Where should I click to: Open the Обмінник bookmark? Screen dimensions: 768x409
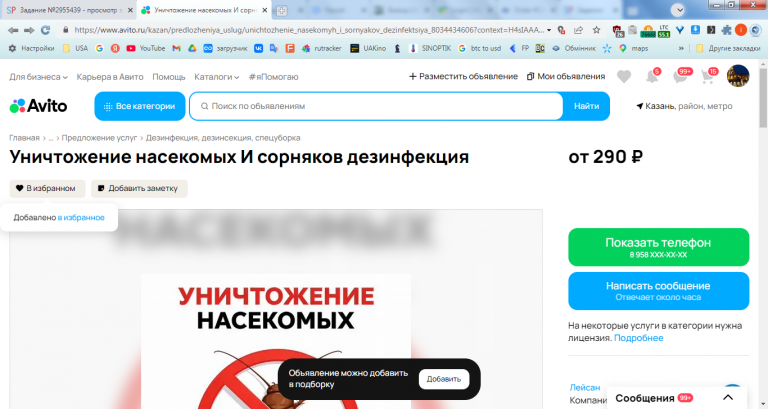(574, 48)
